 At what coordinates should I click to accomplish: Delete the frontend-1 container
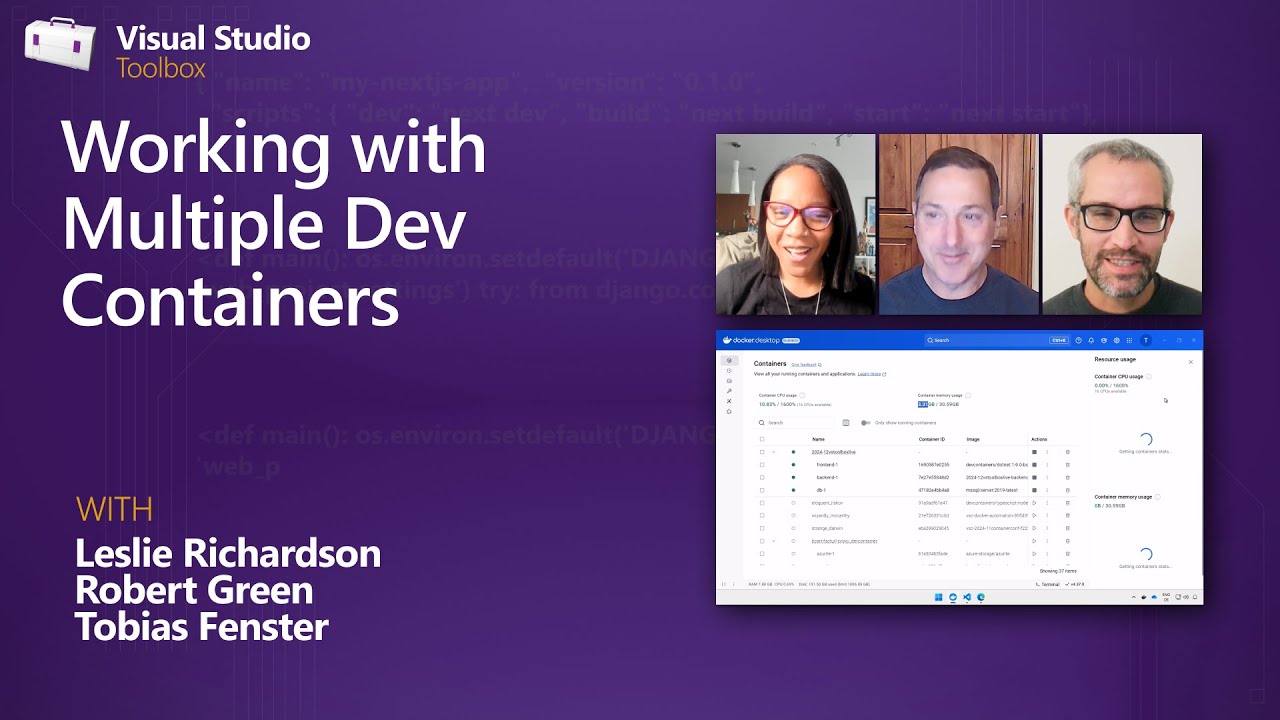[1067, 465]
